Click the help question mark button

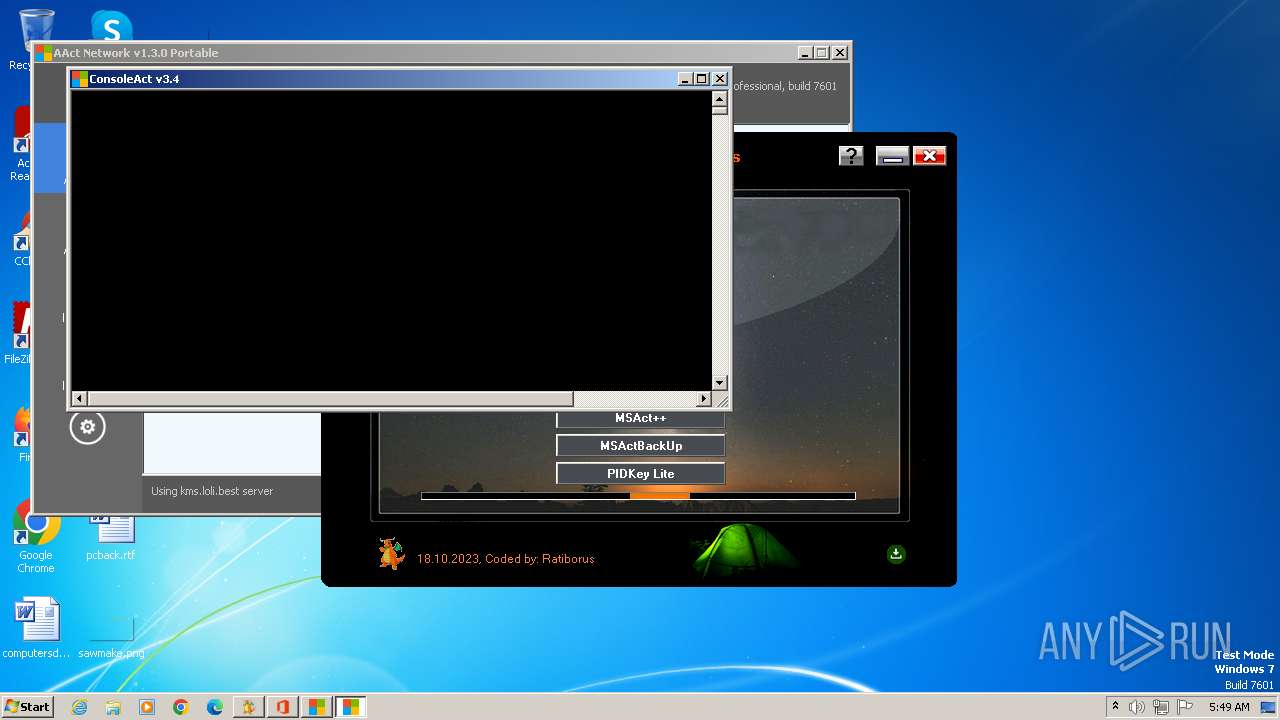pyautogui.click(x=851, y=156)
